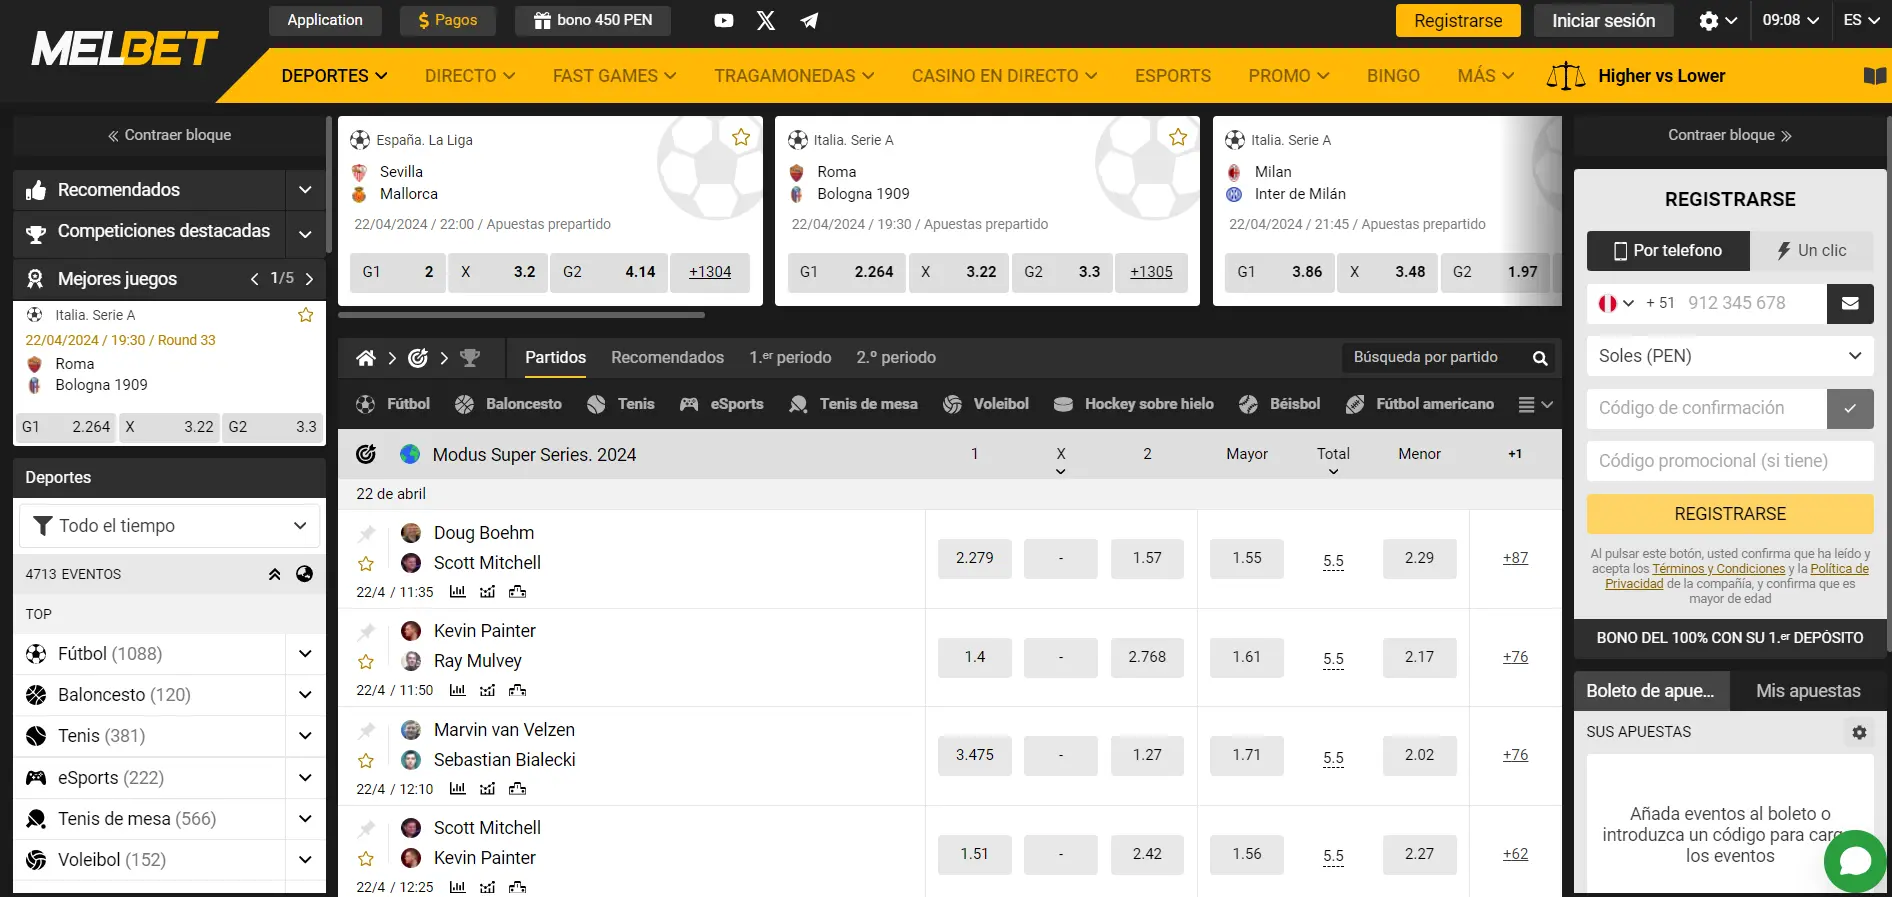Open the rules book icon
This screenshot has height=897, width=1892.
coord(1875,76)
